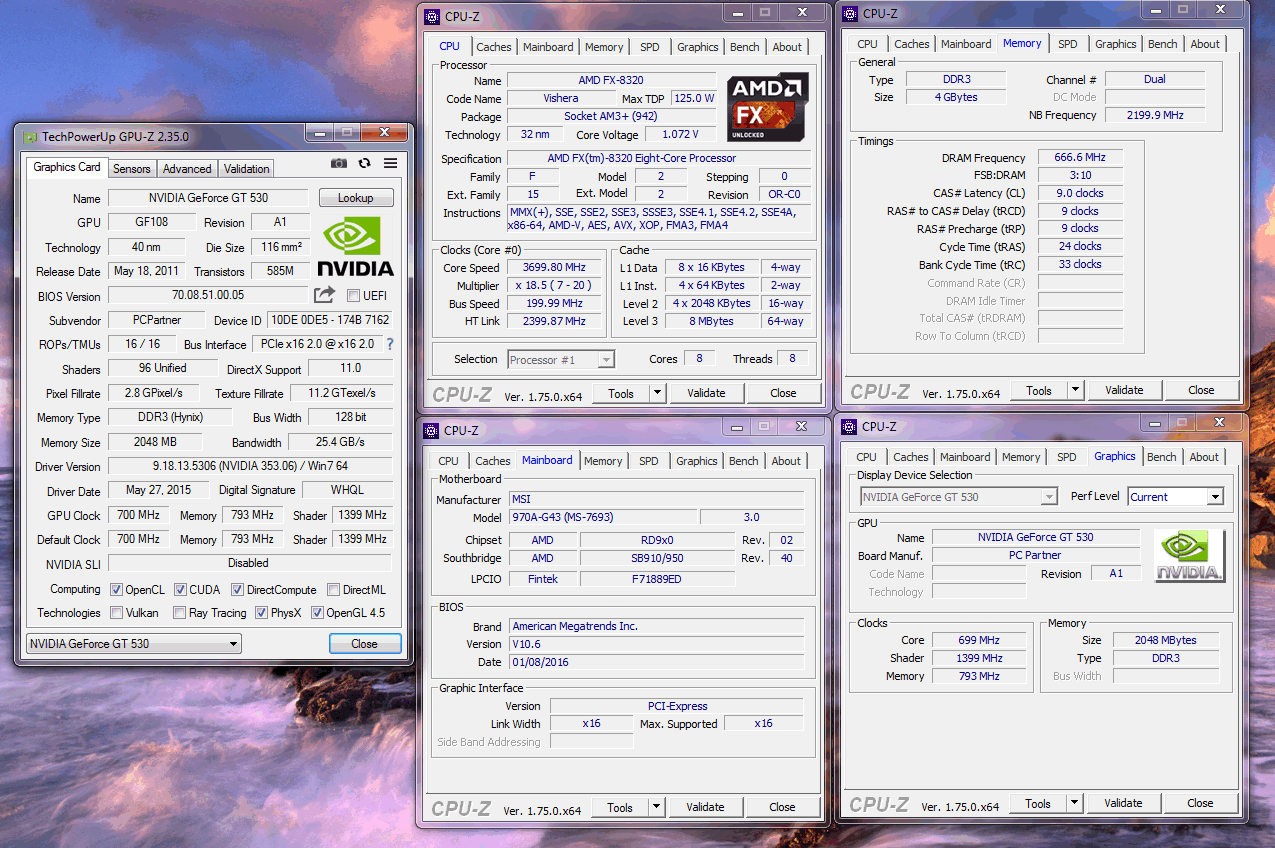Take a GPU-Z screenshot with camera icon
This screenshot has width=1275, height=848.
339,164
